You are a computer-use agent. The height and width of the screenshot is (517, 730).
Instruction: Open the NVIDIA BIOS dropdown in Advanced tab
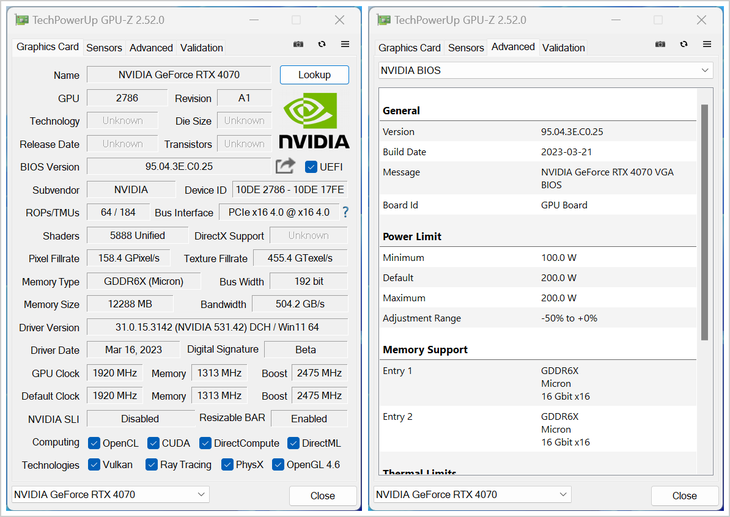(545, 71)
